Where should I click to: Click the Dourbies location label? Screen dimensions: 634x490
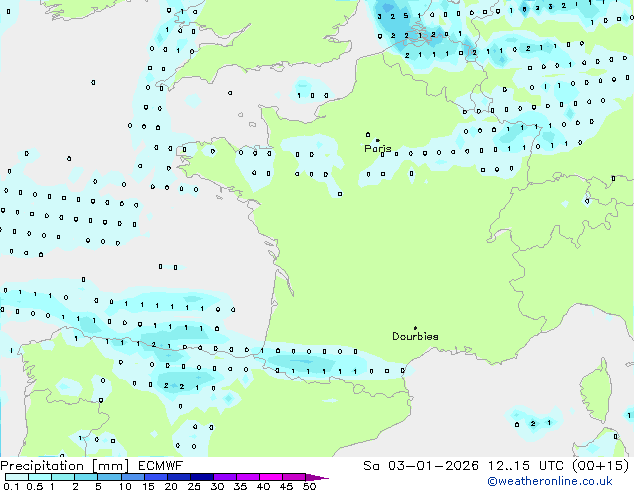pyautogui.click(x=415, y=336)
